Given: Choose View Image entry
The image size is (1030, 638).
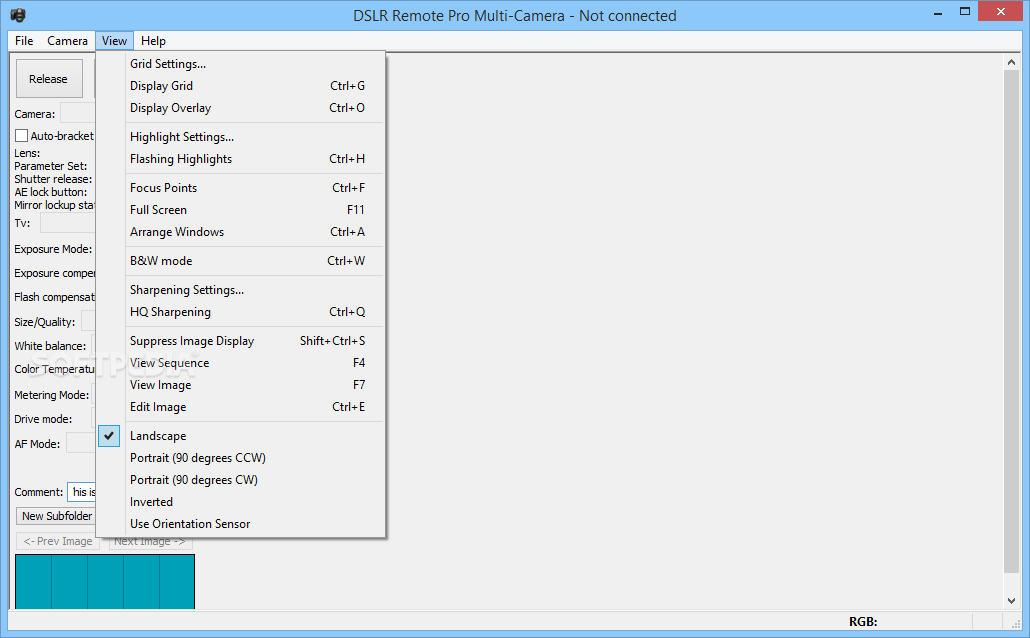Looking at the screenshot, I should point(240,385).
